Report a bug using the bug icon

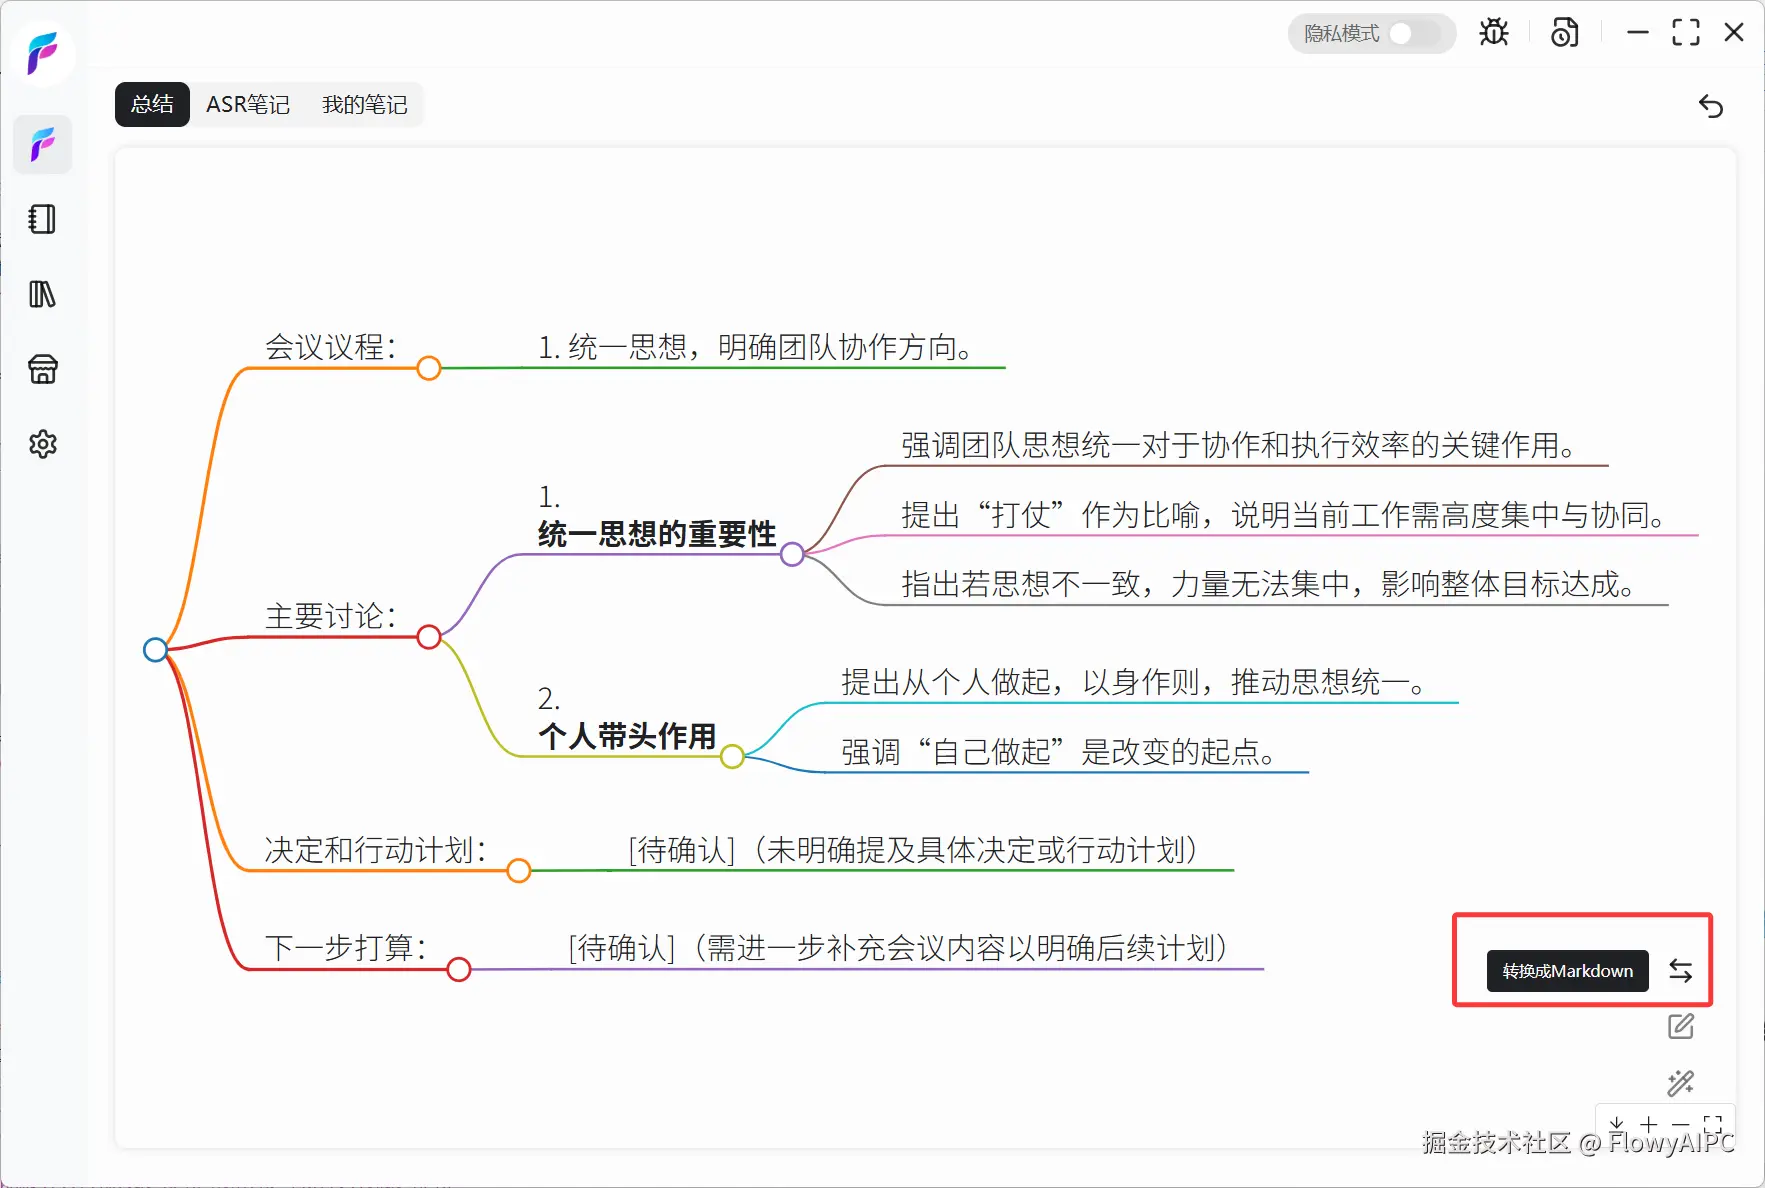pyautogui.click(x=1494, y=32)
